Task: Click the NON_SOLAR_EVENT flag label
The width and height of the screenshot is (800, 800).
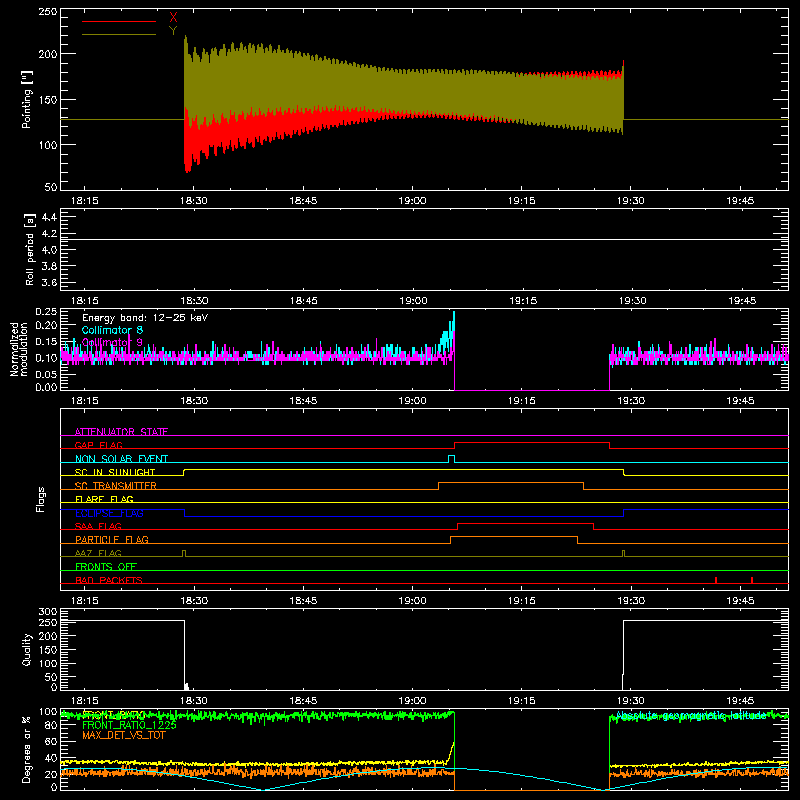Action: pyautogui.click(x=121, y=459)
